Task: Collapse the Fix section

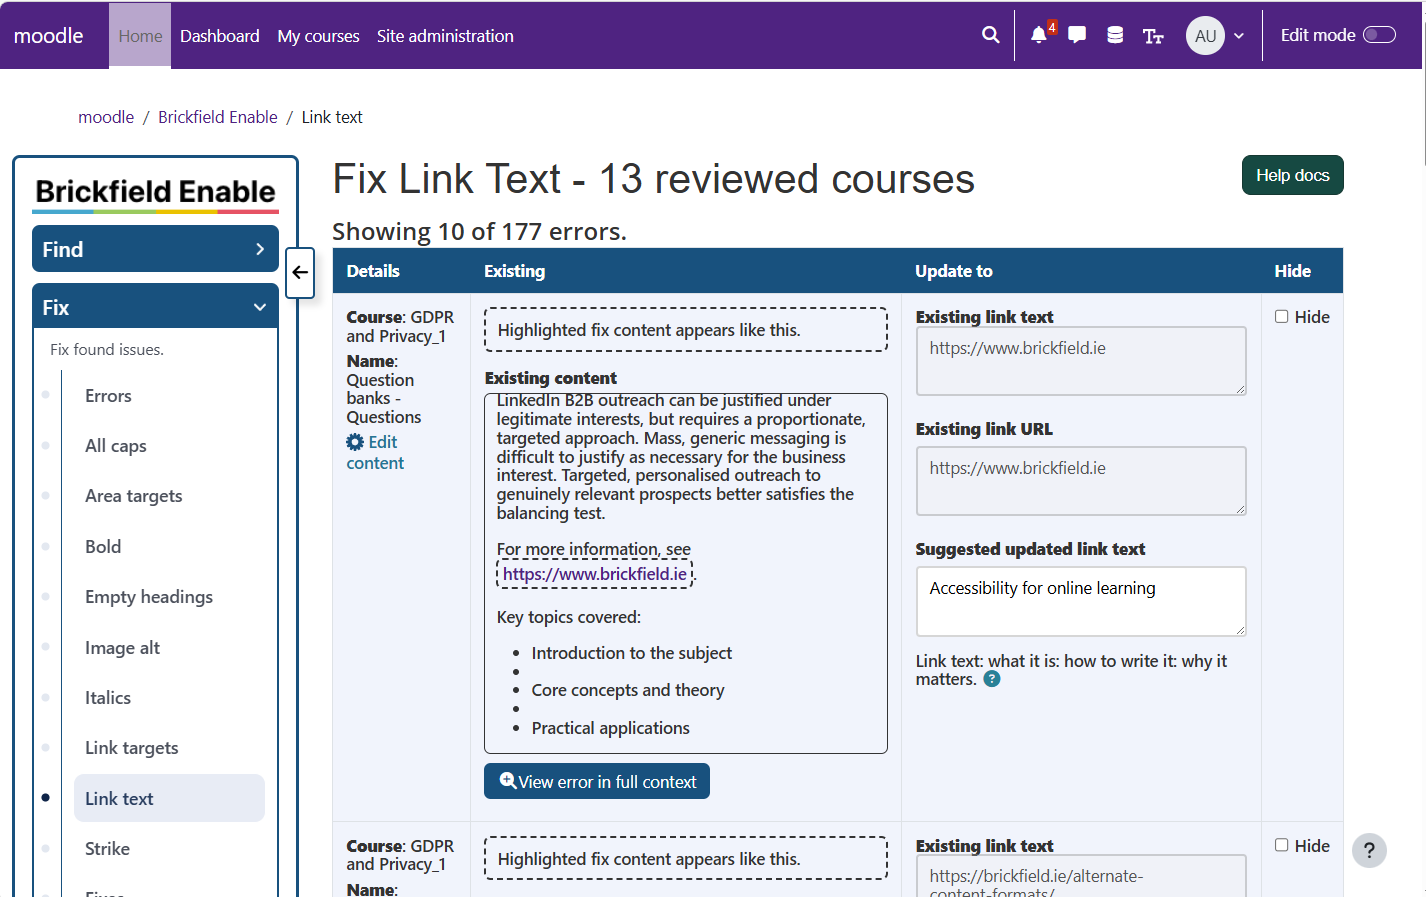Action: tap(155, 307)
